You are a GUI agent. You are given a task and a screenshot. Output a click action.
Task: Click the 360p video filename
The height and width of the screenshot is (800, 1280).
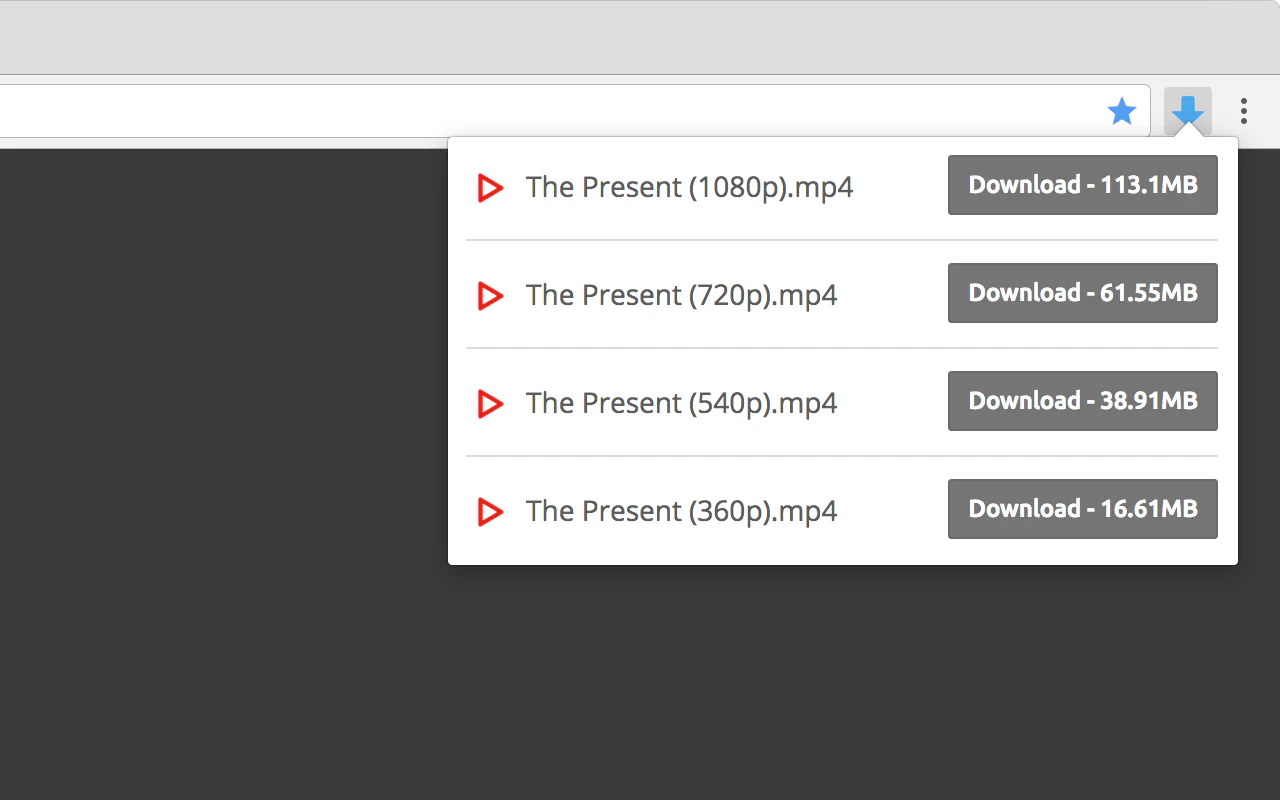(x=682, y=511)
